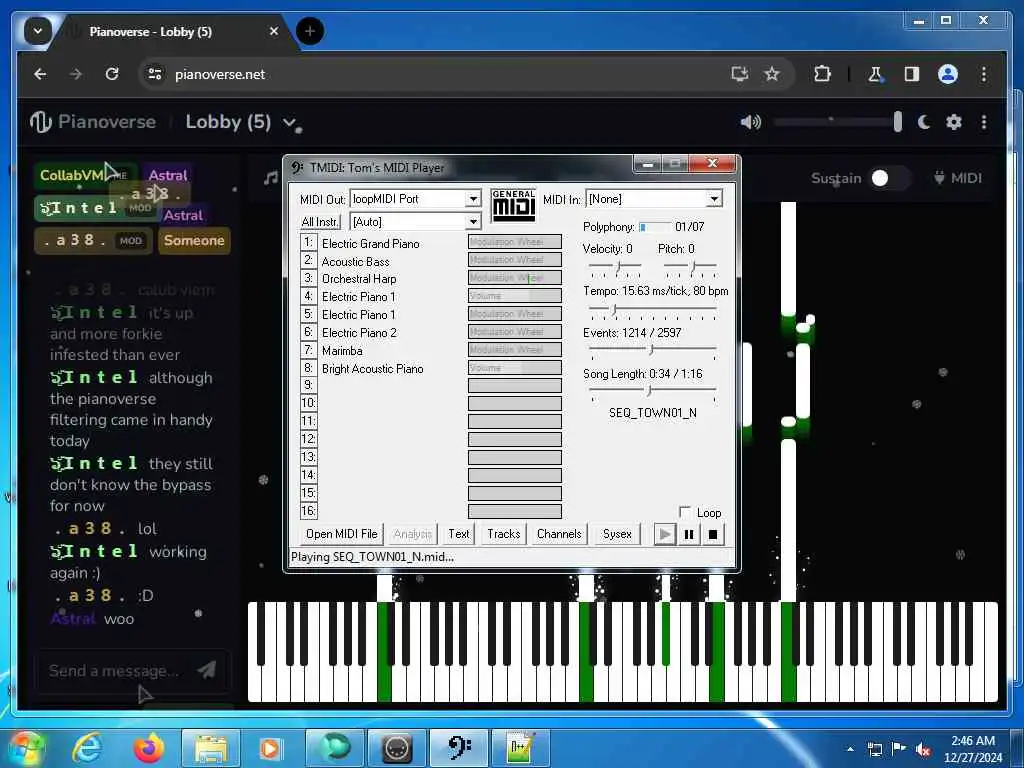Open the Channels view
This screenshot has width=1024, height=768.
pyautogui.click(x=559, y=534)
